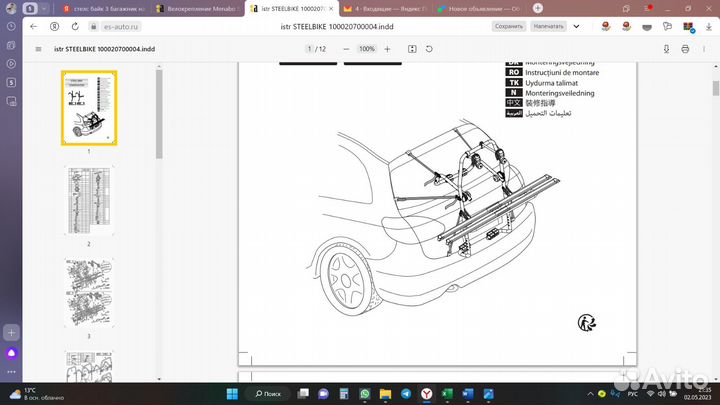Zoom in on the PDF document

387,48
